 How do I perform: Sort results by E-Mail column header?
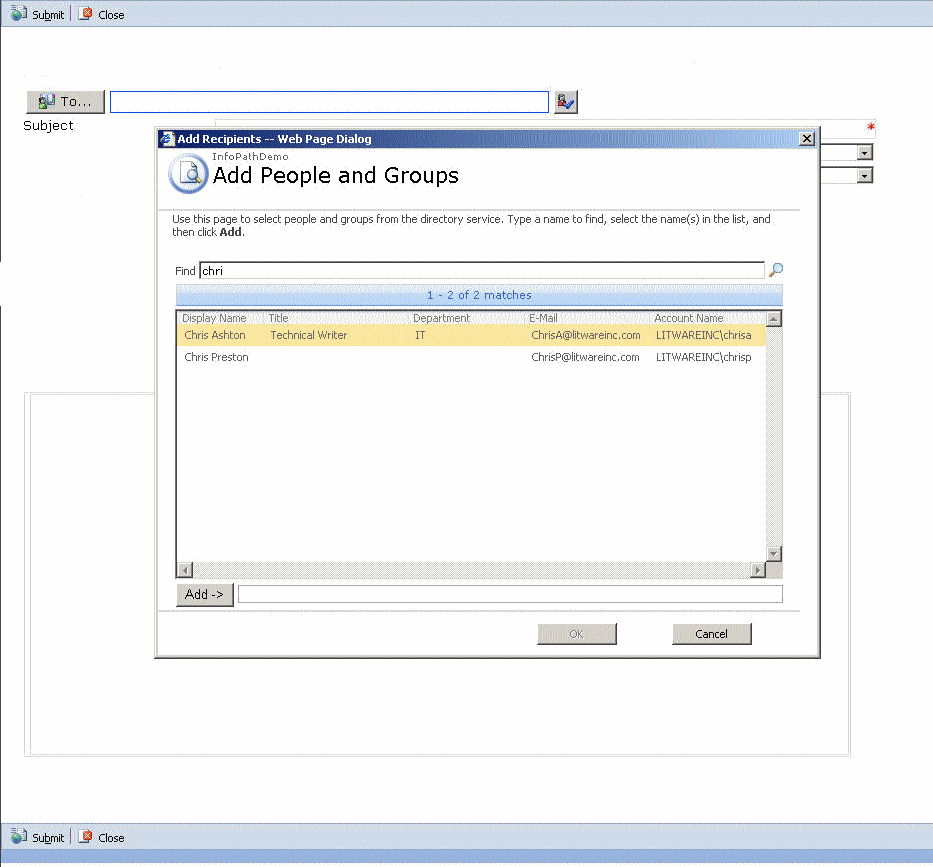[x=544, y=318]
